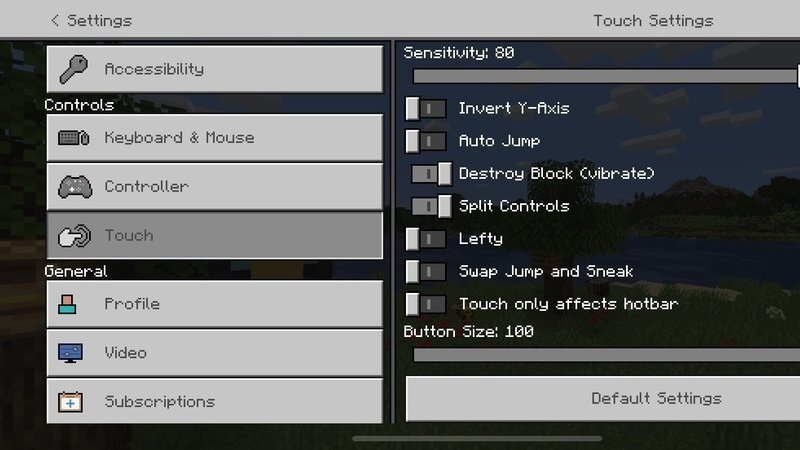The height and width of the screenshot is (450, 800).
Task: Click the hand icon for Touch
Action: pyautogui.click(x=75, y=236)
